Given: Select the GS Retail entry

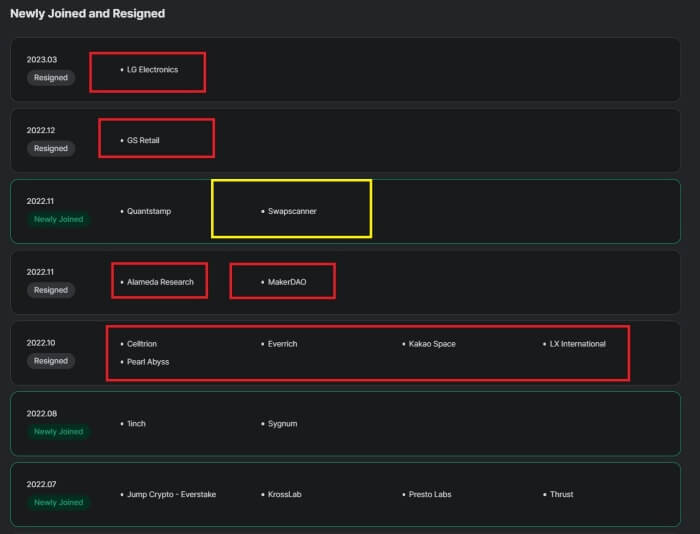Looking at the screenshot, I should tap(143, 140).
